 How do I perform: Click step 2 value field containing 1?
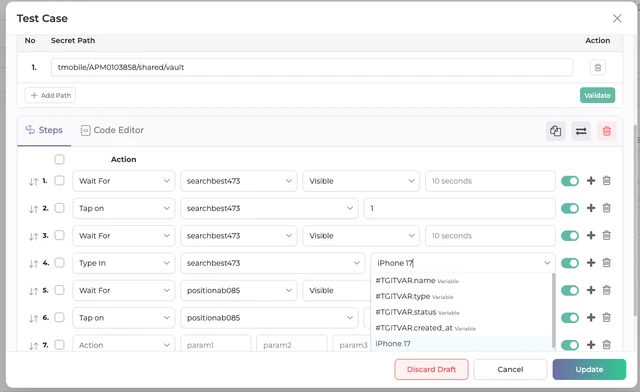(459, 208)
